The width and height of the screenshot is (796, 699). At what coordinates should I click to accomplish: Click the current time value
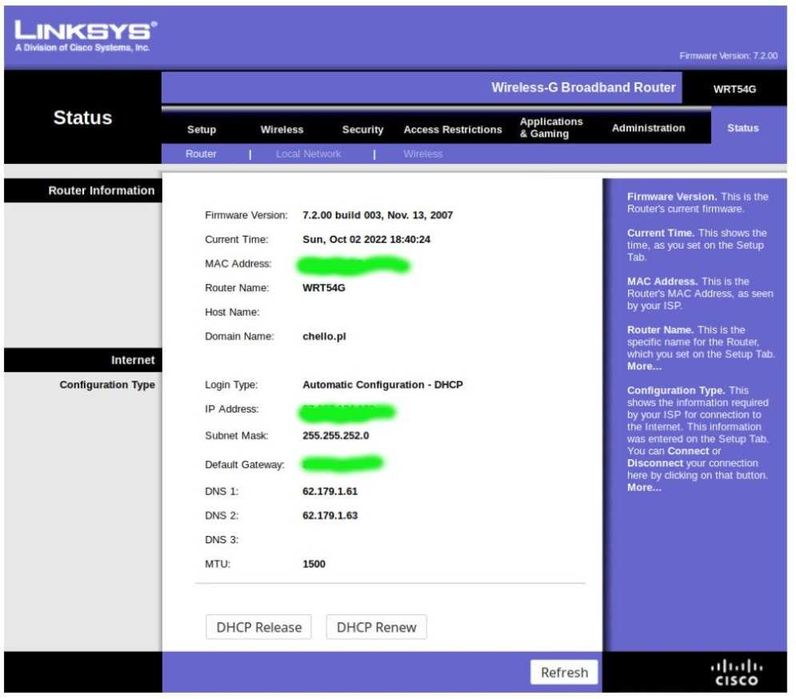(366, 240)
